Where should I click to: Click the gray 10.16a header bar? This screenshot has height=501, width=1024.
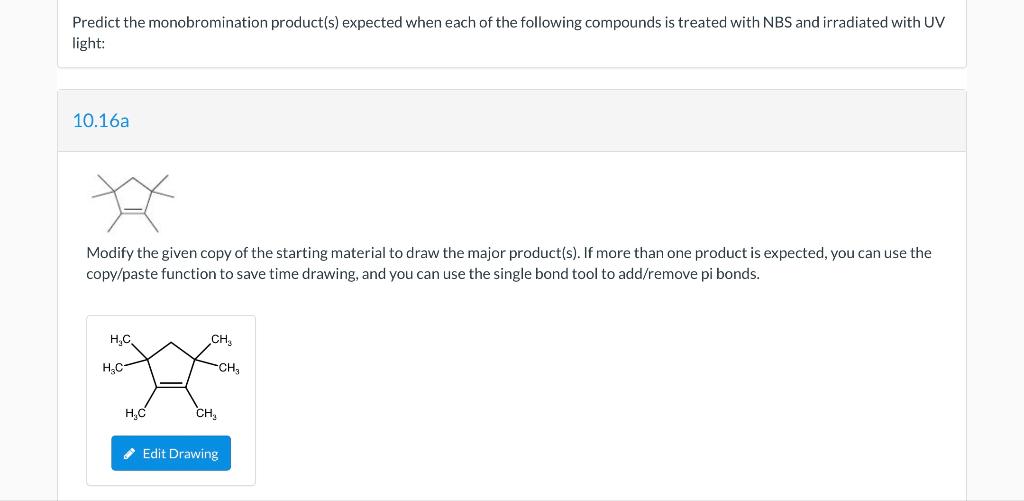[512, 121]
